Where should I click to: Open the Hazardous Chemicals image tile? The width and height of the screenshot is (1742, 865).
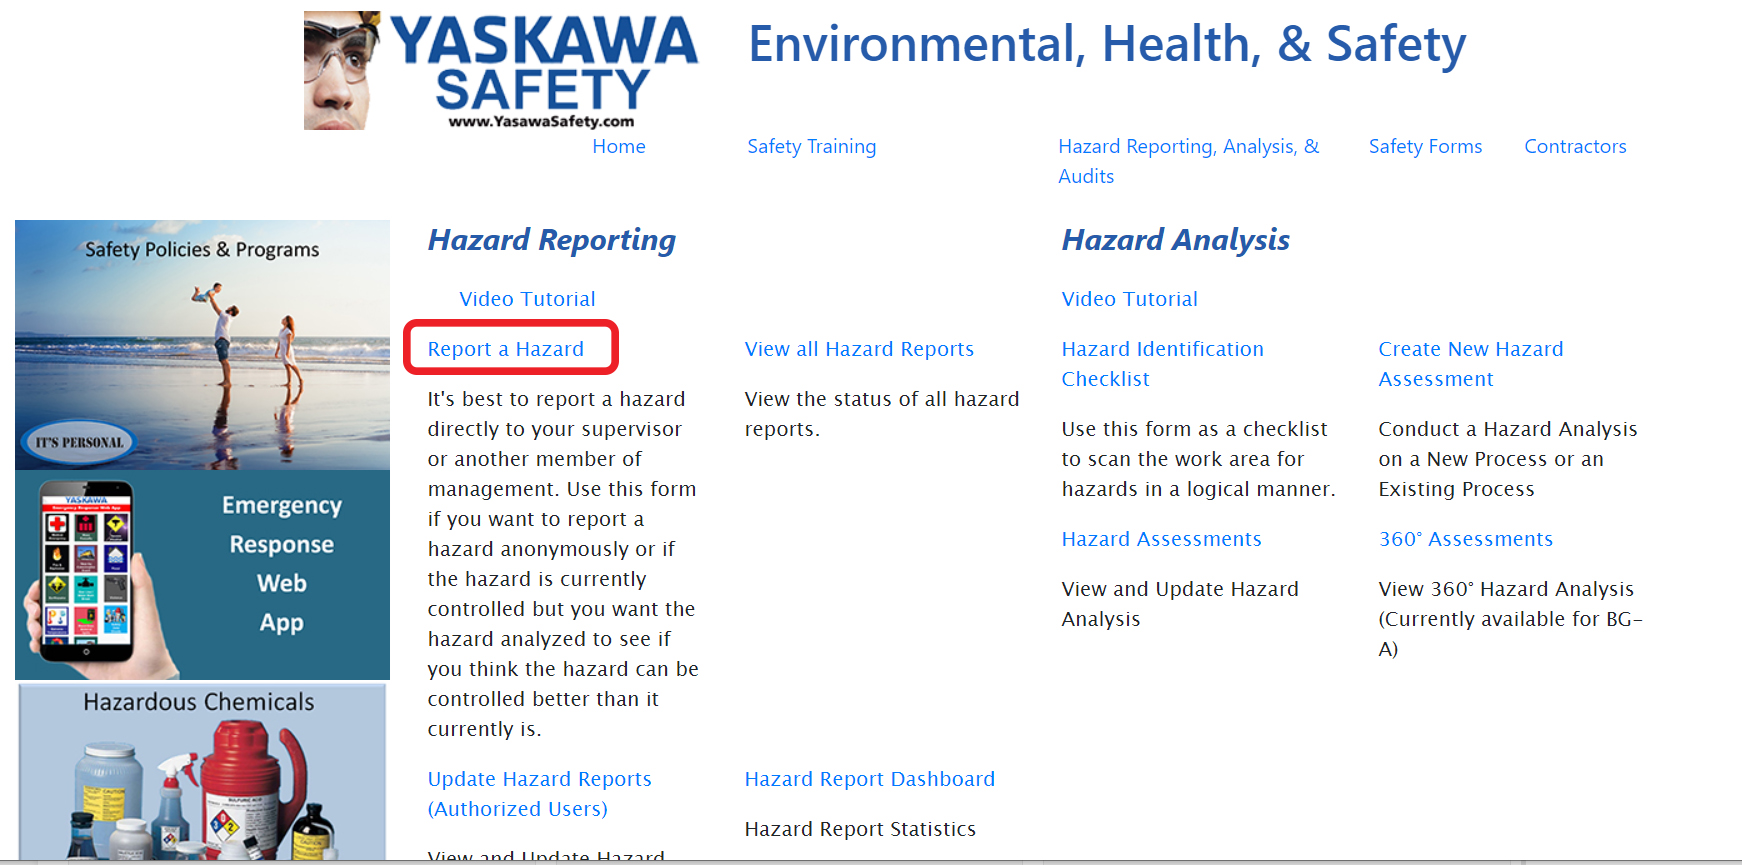(x=202, y=771)
